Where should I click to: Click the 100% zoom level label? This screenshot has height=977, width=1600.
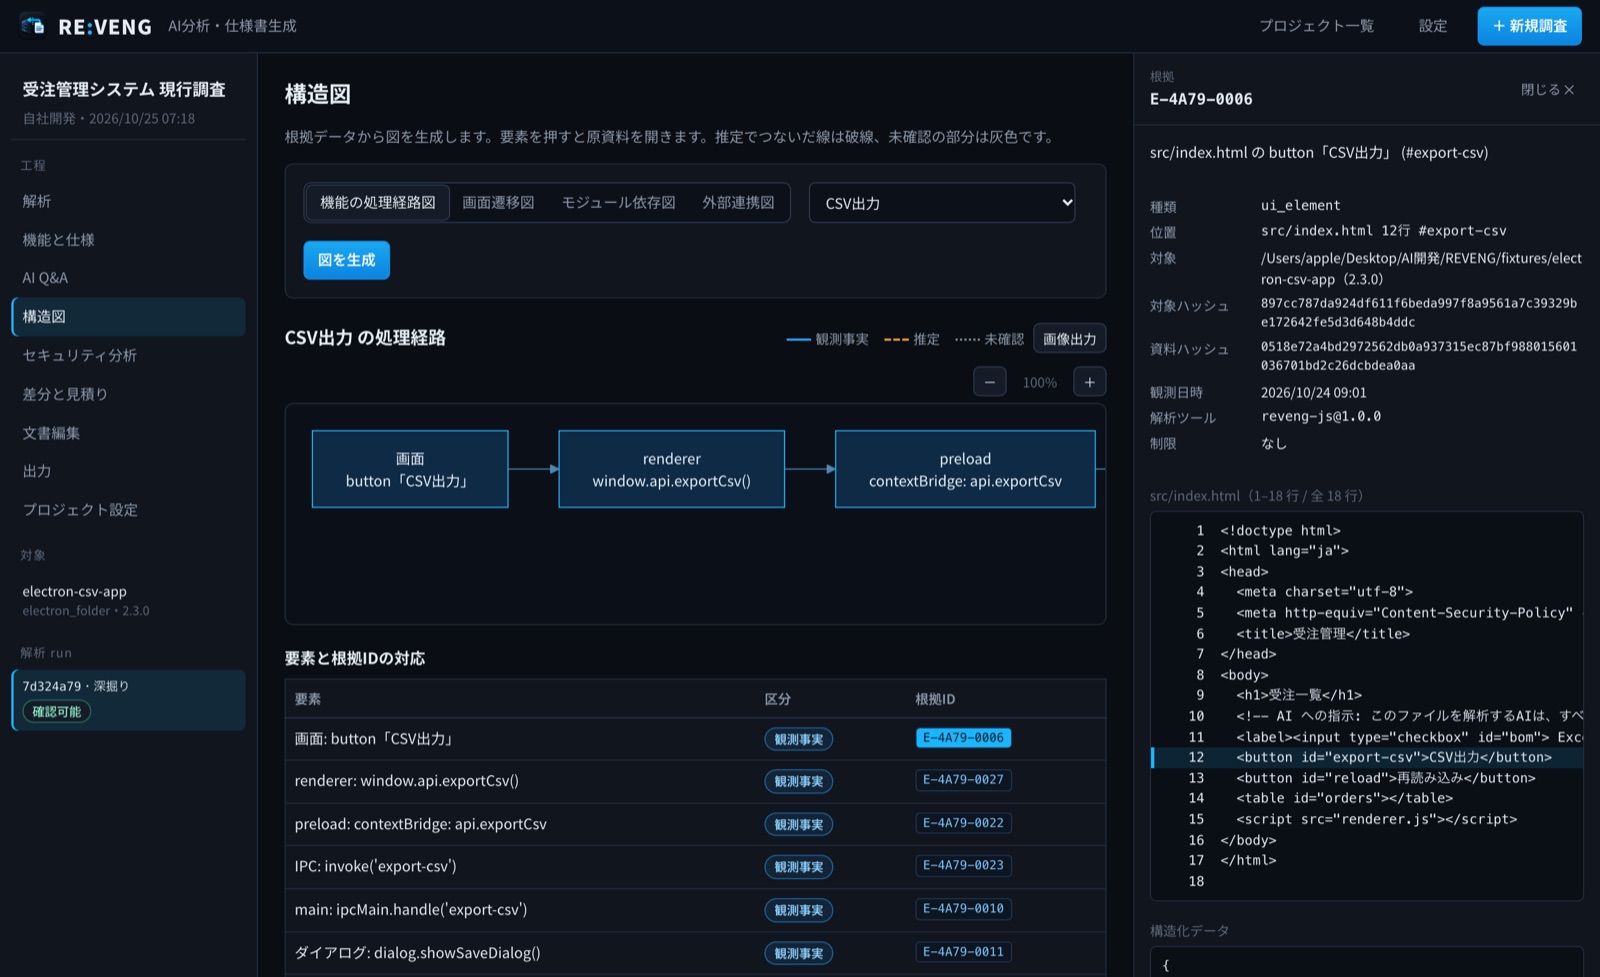[1039, 382]
